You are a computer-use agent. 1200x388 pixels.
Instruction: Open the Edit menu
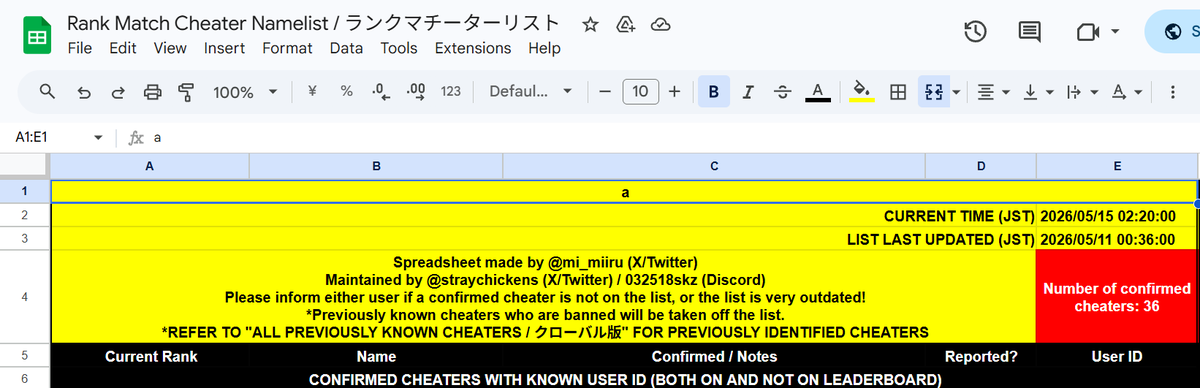click(x=123, y=48)
